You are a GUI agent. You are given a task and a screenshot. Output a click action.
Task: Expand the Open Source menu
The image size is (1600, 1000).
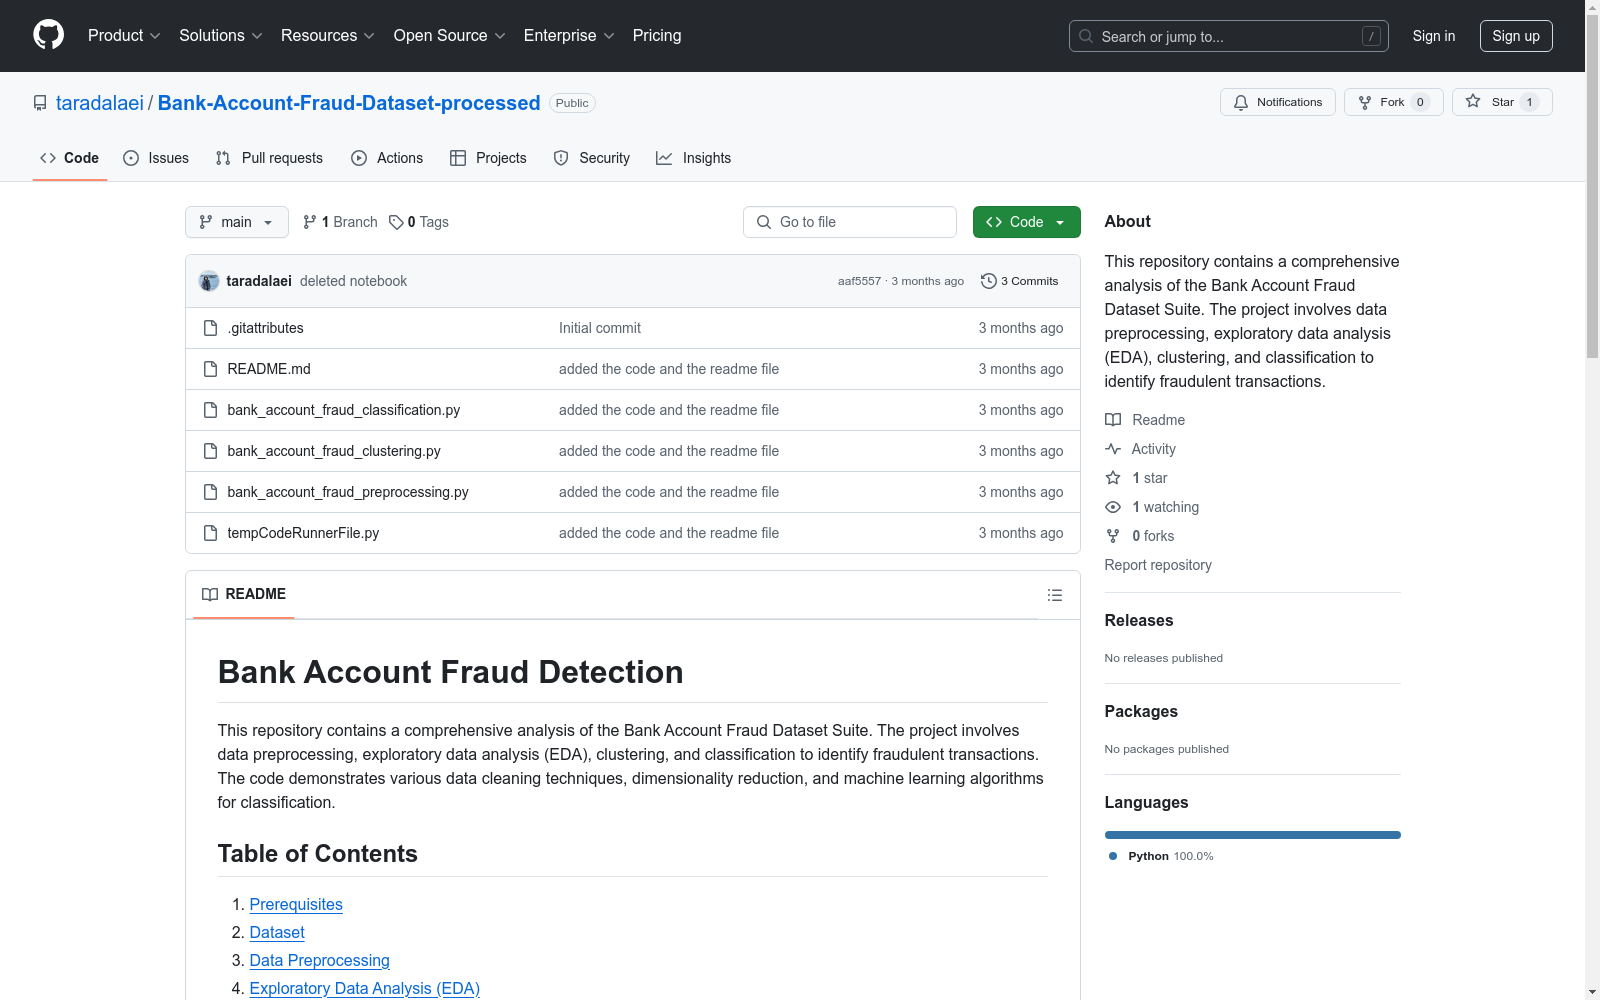tap(450, 35)
